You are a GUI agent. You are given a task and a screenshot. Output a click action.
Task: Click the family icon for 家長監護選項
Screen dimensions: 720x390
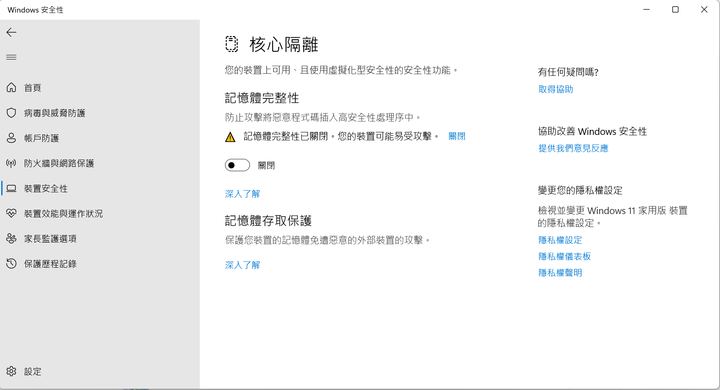11,238
